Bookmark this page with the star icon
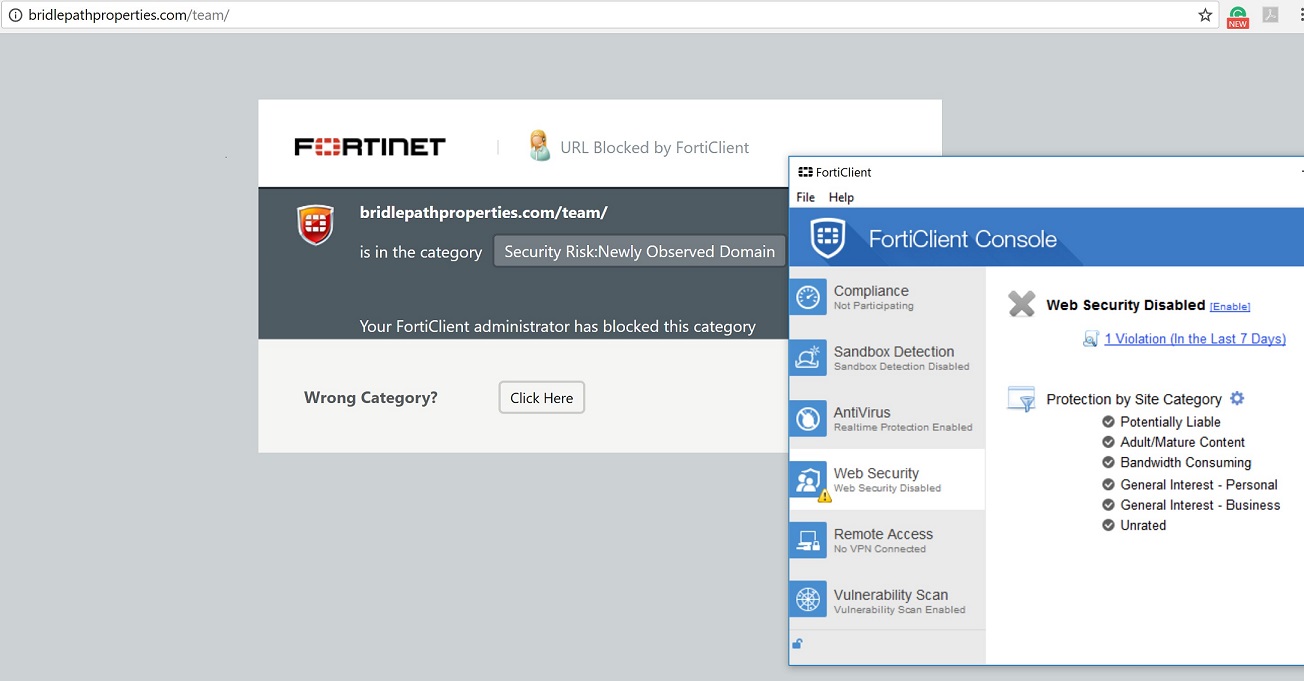The height and width of the screenshot is (681, 1304). point(1205,15)
